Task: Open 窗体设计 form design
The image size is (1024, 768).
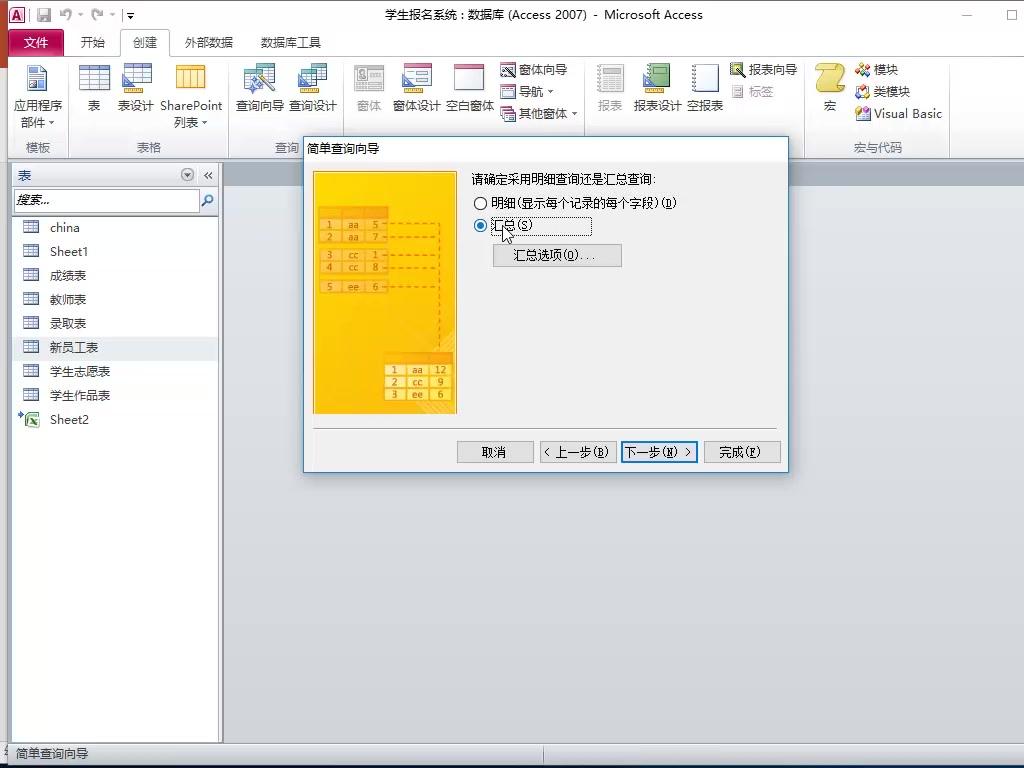Action: click(x=417, y=88)
